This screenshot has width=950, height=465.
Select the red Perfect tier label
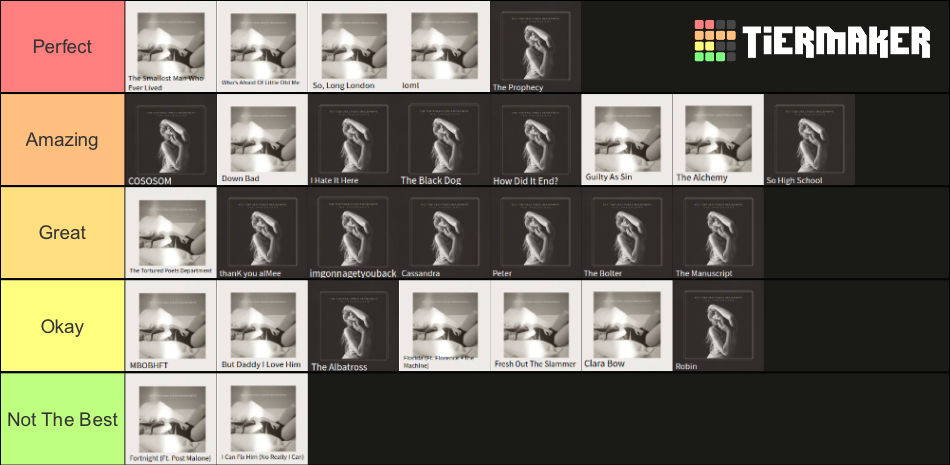pyautogui.click(x=62, y=47)
